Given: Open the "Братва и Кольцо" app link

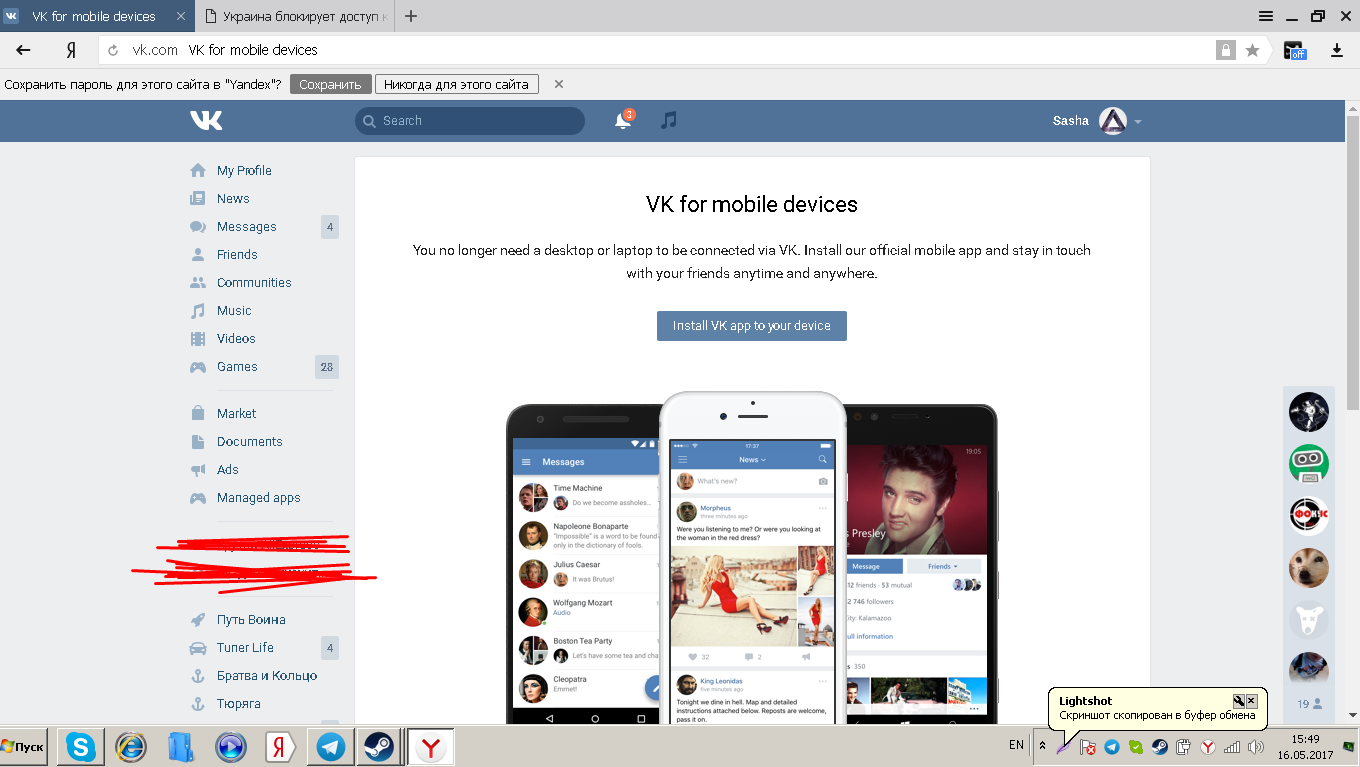Looking at the screenshot, I should click(267, 675).
